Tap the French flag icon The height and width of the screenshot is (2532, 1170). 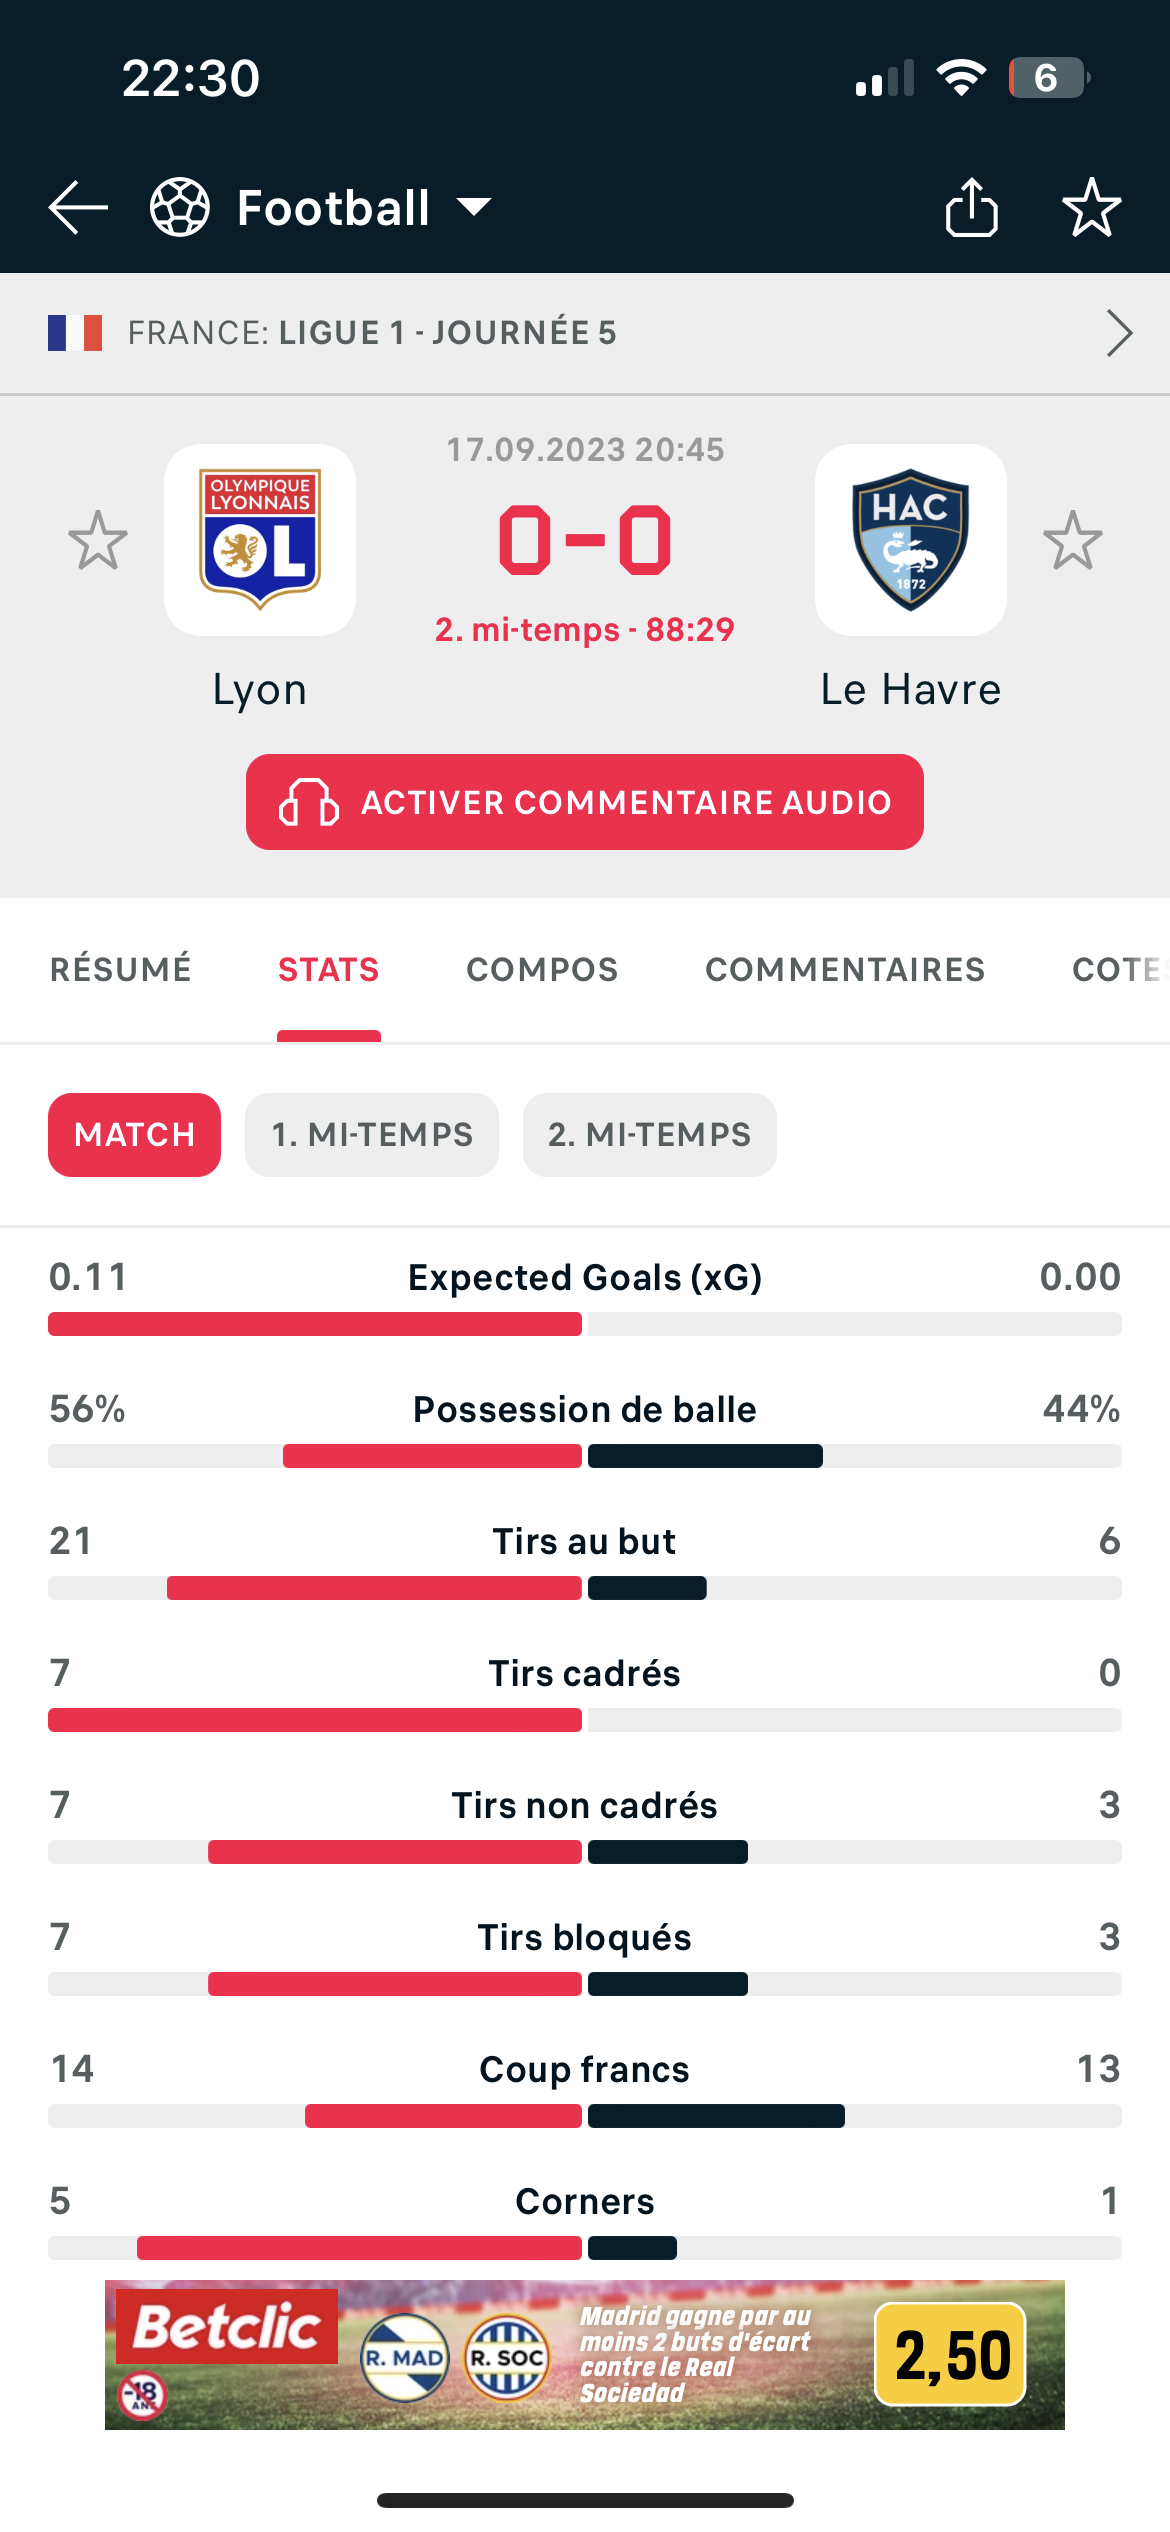75,333
